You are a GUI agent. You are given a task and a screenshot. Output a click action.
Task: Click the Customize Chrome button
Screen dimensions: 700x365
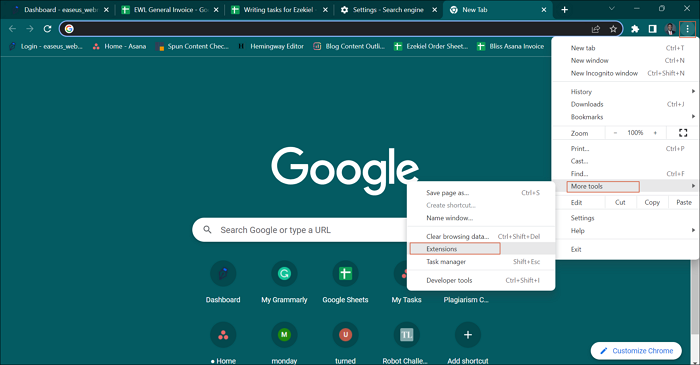point(636,351)
